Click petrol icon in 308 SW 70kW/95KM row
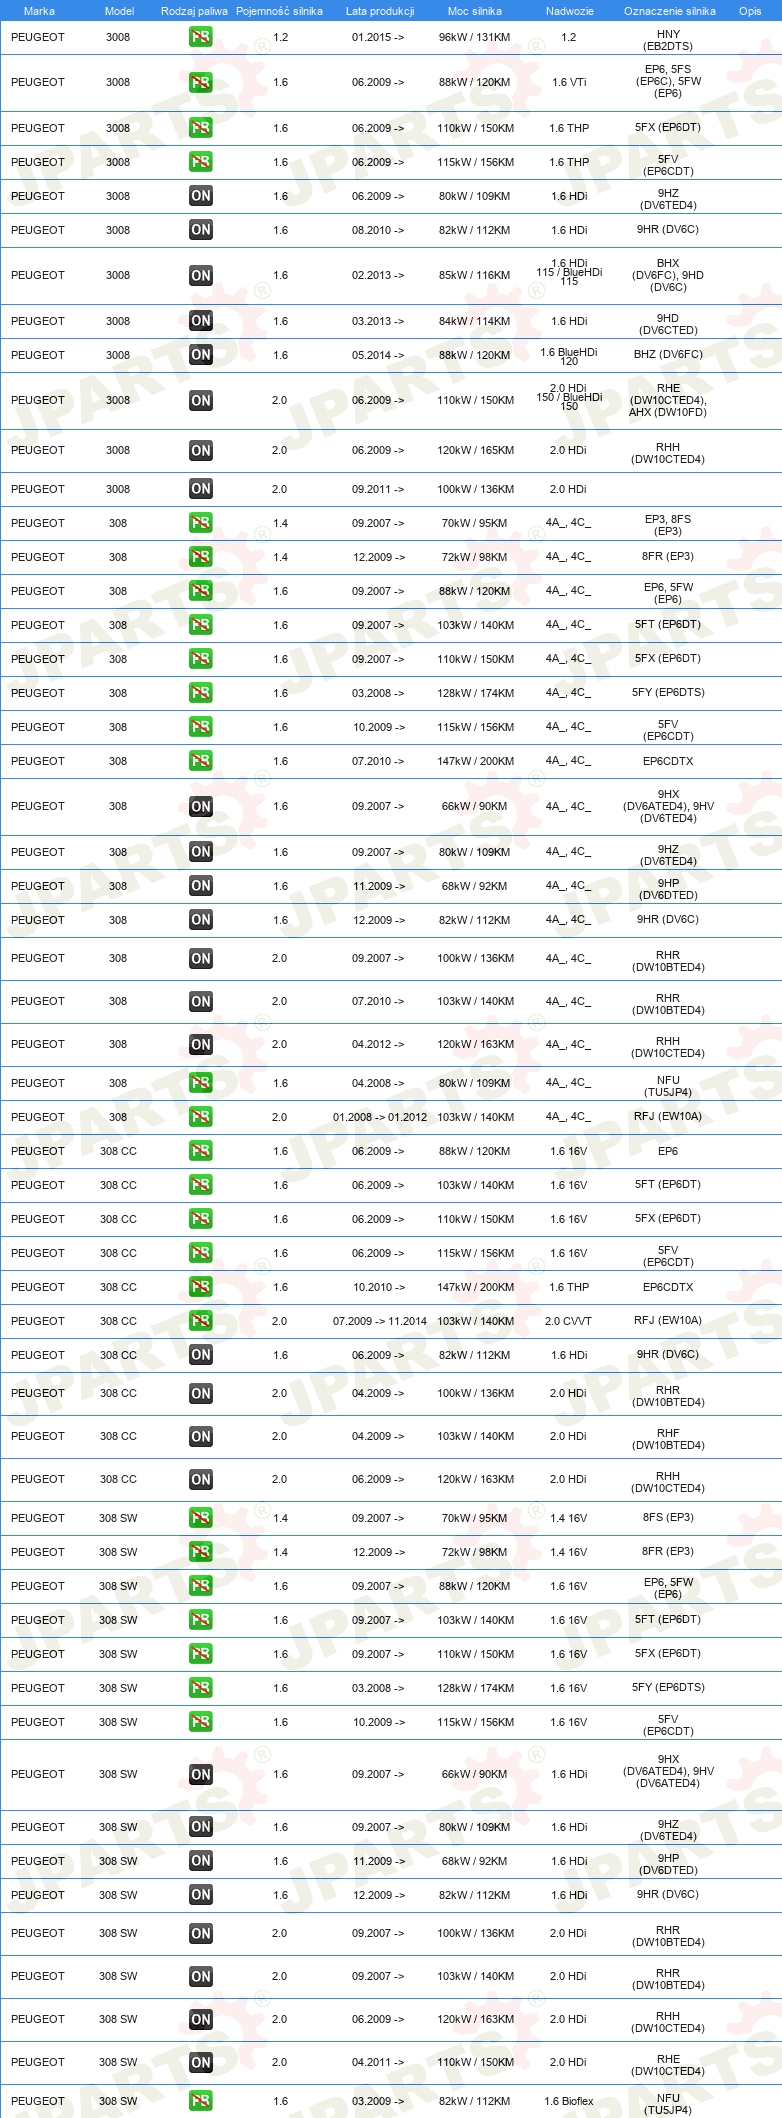Viewport: 782px width, 2118px height. [x=200, y=1518]
